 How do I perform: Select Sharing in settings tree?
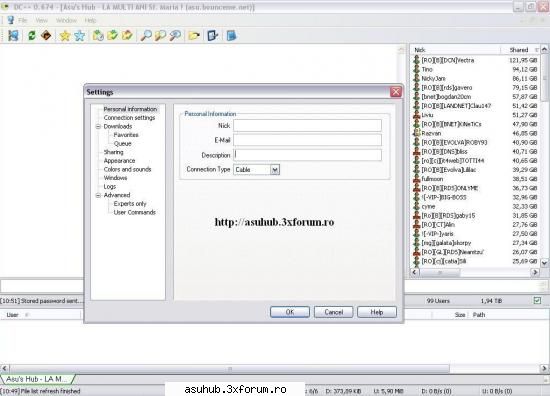113,152
